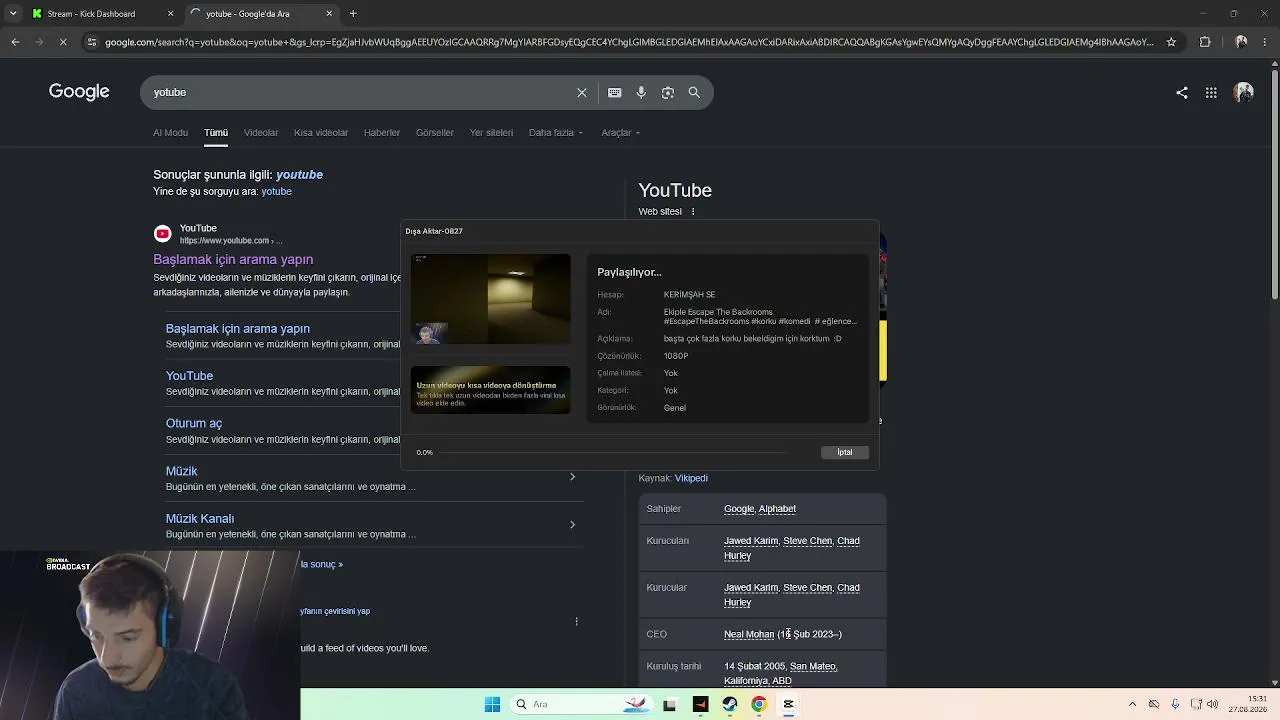This screenshot has width=1280, height=720.
Task: Switch to the Görseller results tab
Action: point(435,132)
